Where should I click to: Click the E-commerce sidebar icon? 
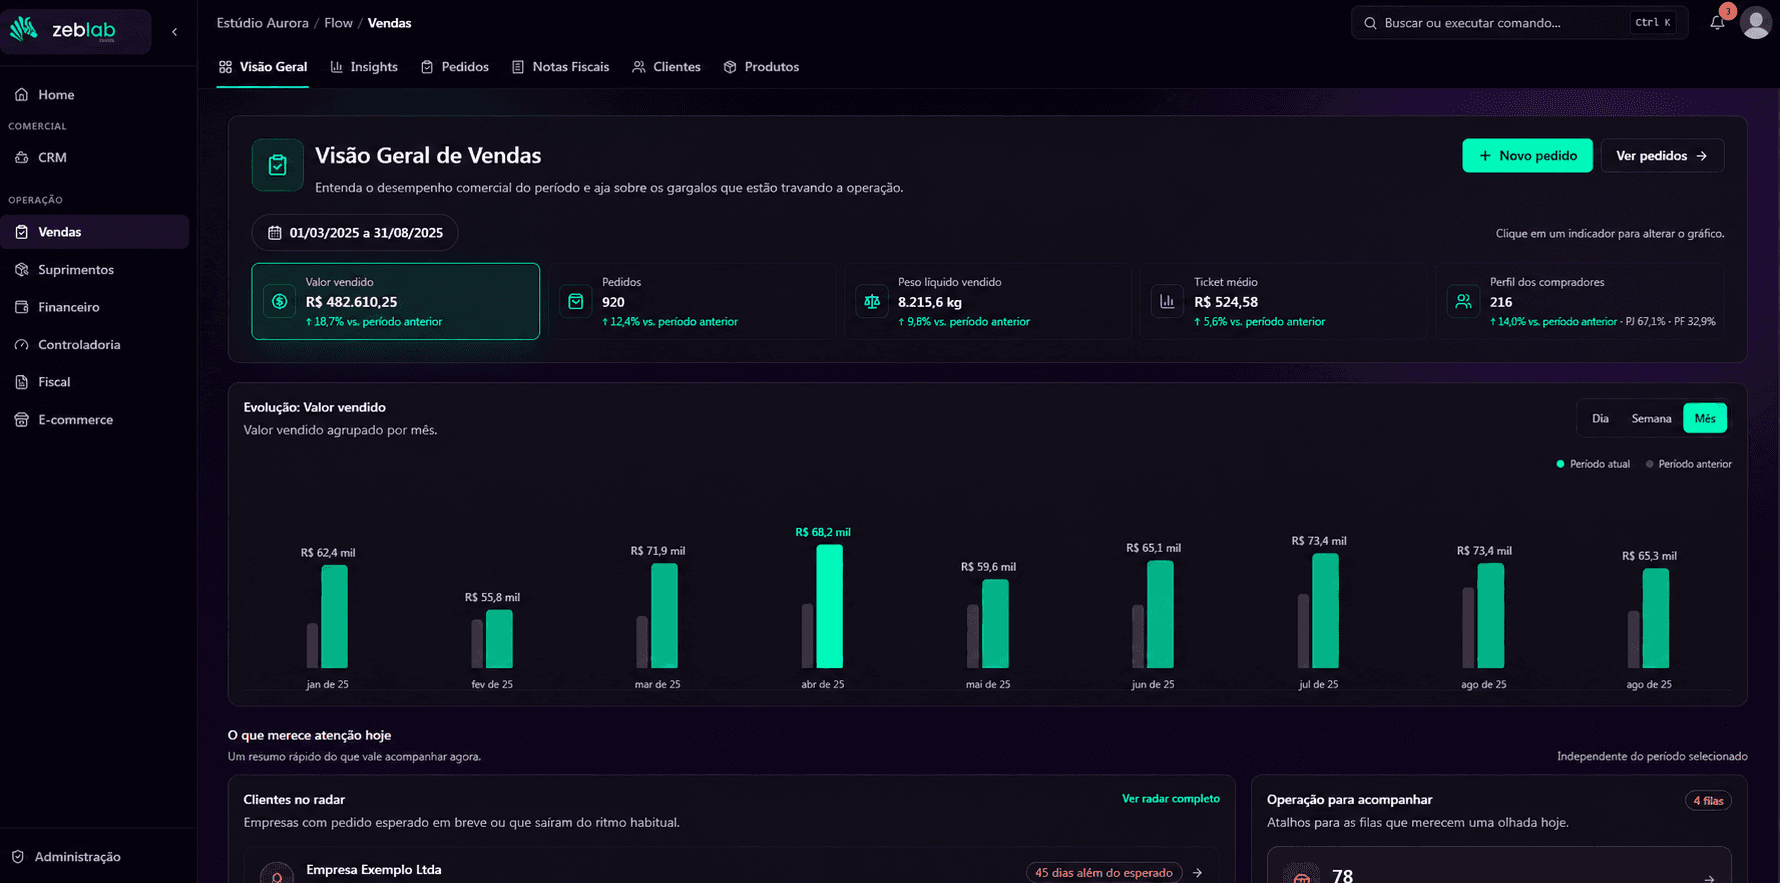coord(21,420)
